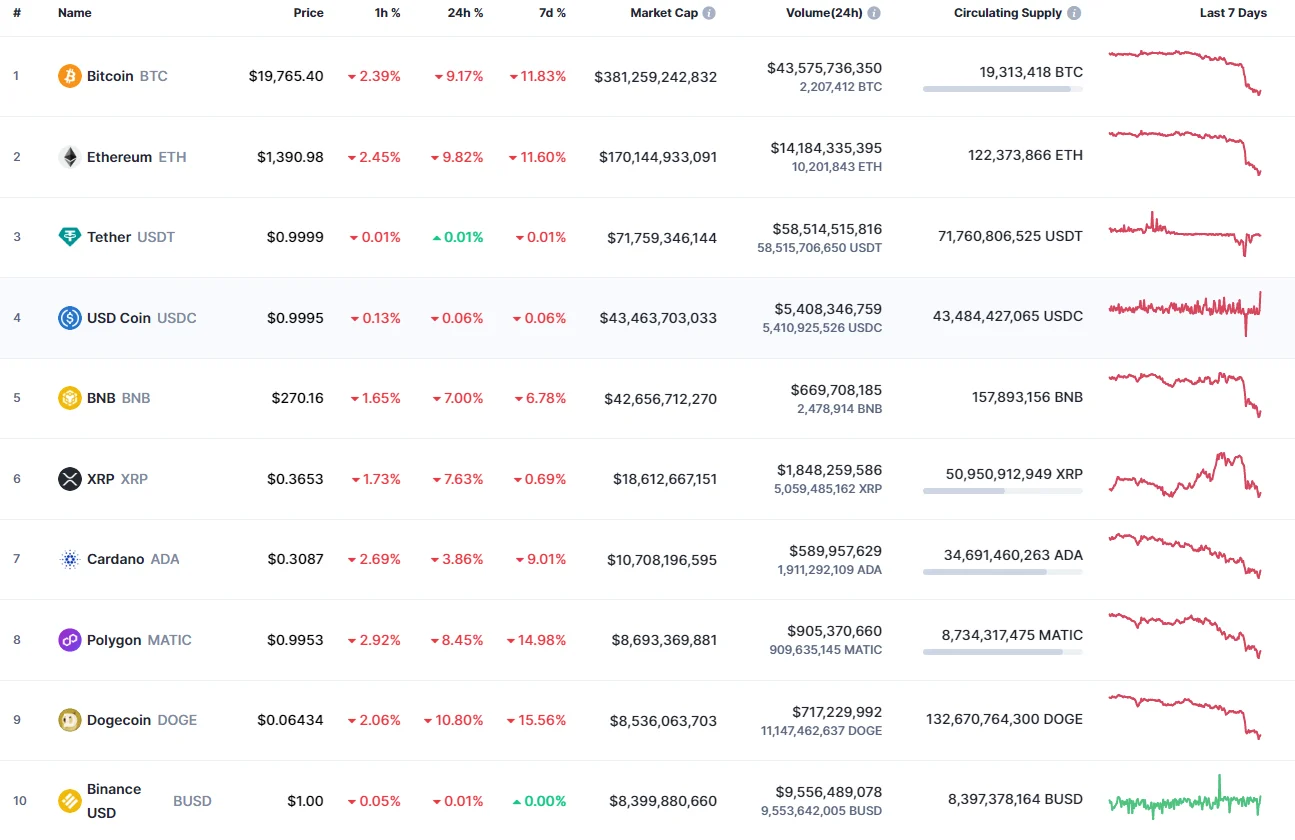Screen dimensions: 1295x840
Task: Click Ethereum's 7-day price sparkline chart
Action: [x=1185, y=155]
